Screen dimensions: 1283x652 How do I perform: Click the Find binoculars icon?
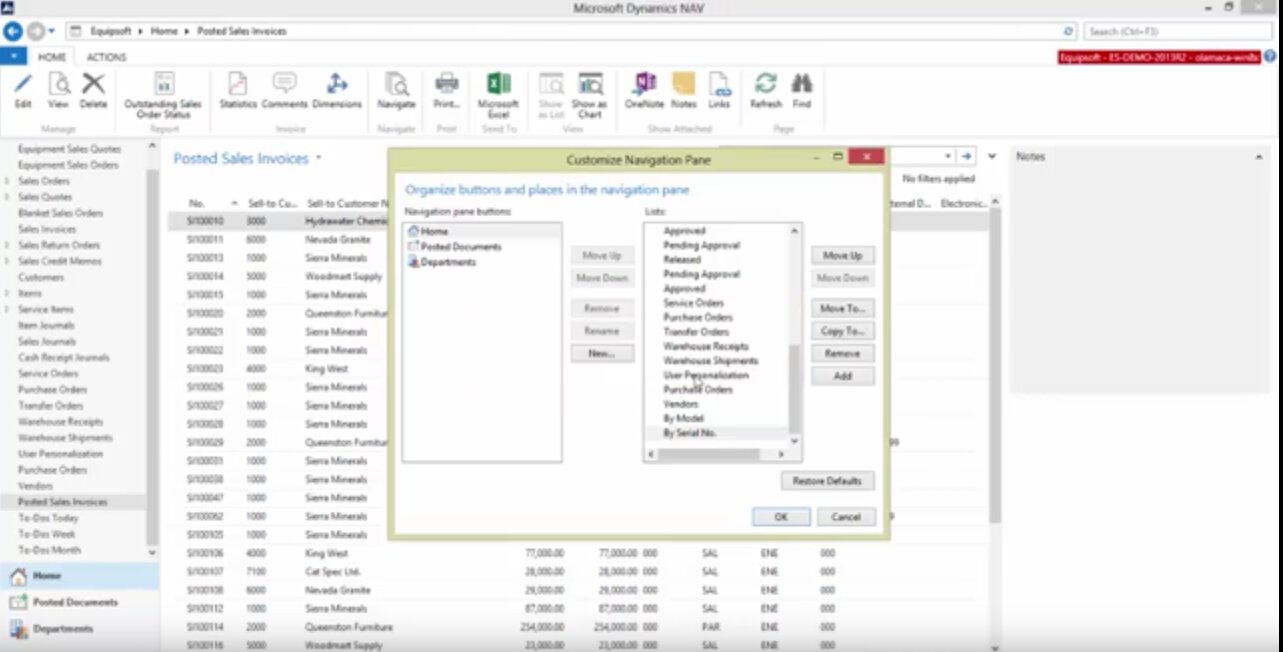(x=801, y=85)
